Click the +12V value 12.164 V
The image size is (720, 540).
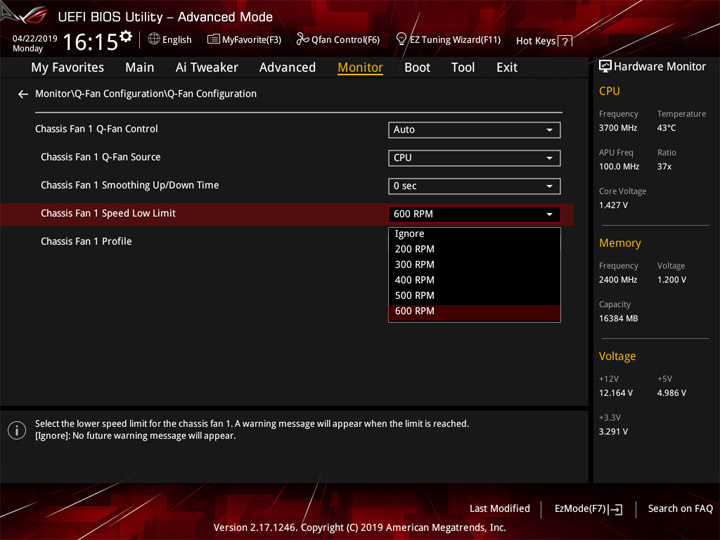tap(615, 393)
